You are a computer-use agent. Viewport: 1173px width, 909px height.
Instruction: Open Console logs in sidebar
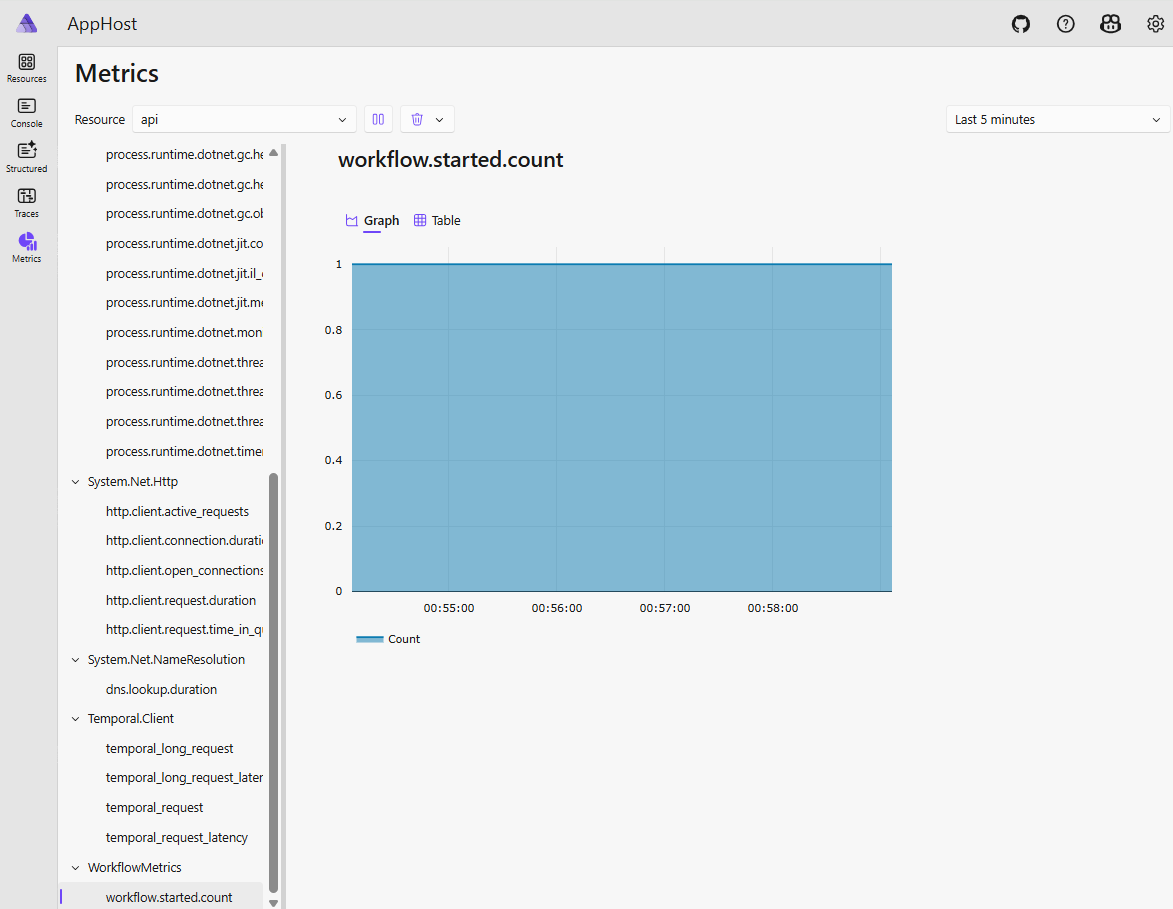[27, 113]
